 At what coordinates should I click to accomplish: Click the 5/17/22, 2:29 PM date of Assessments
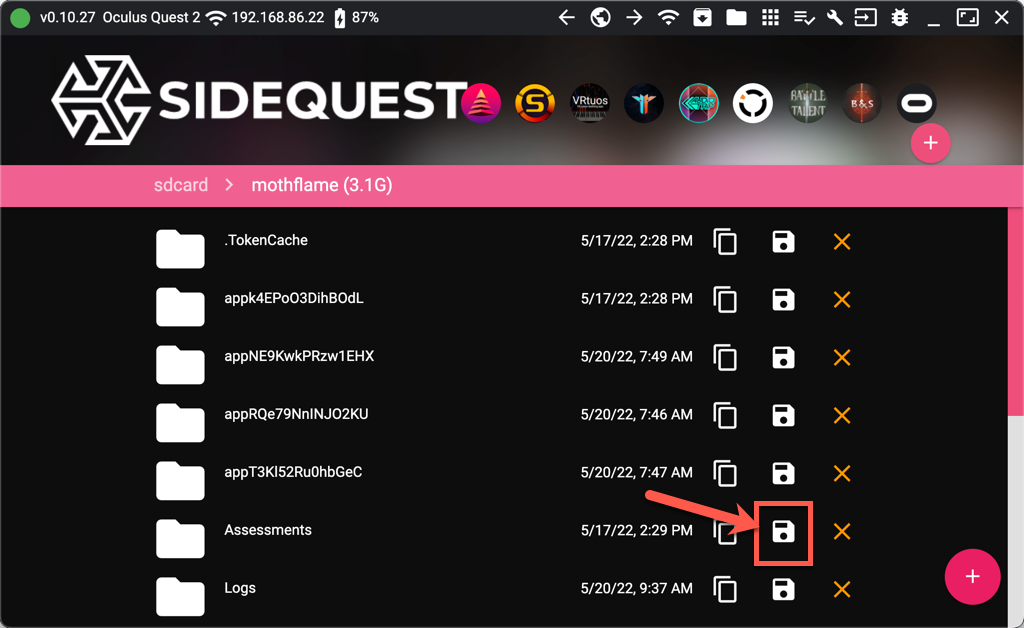coord(636,531)
